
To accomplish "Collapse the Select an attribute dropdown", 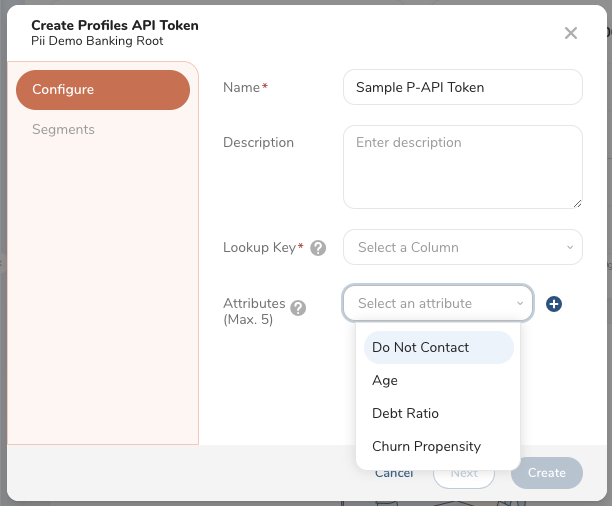I will (x=438, y=303).
